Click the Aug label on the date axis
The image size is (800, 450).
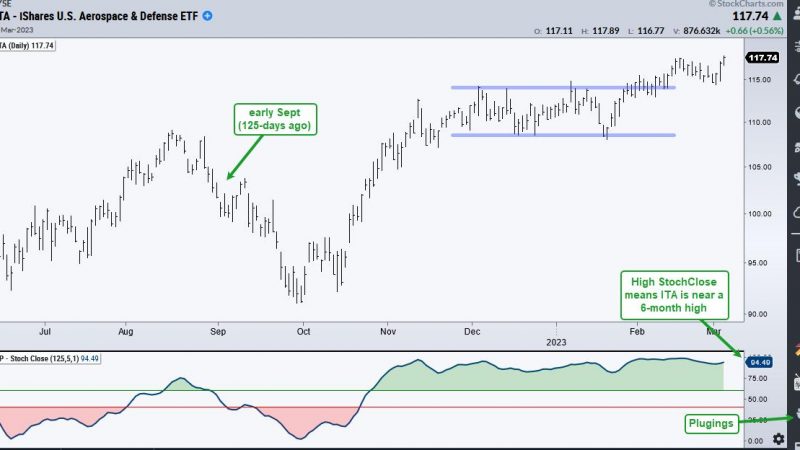tap(126, 332)
